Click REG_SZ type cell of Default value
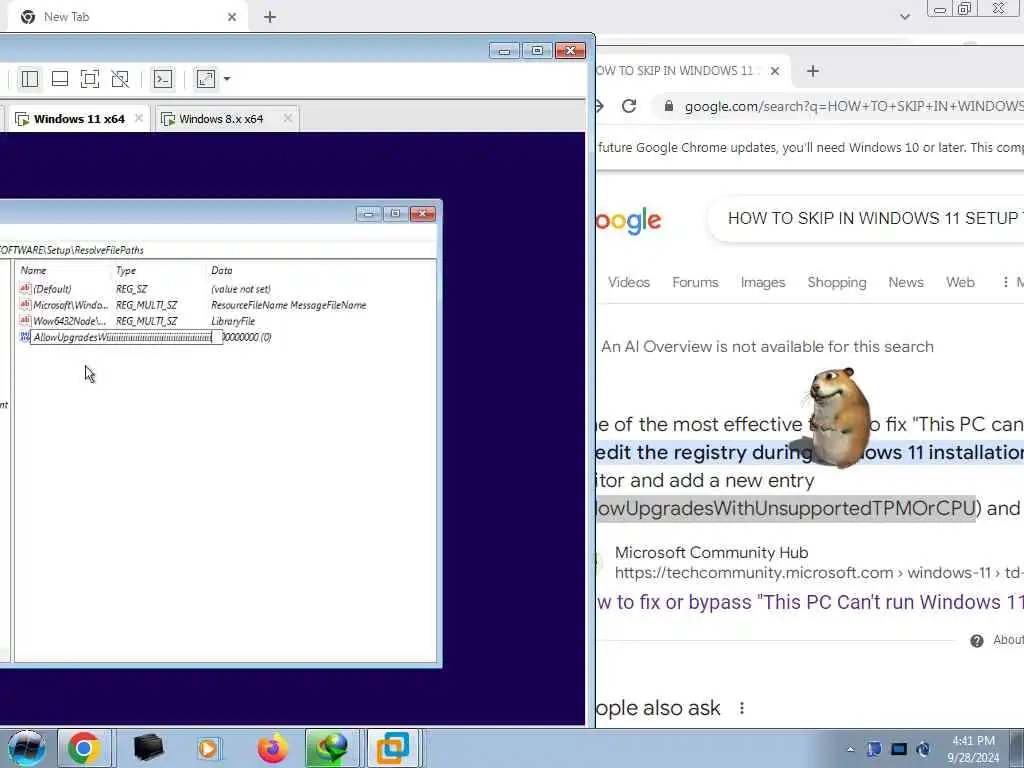 [x=132, y=289]
